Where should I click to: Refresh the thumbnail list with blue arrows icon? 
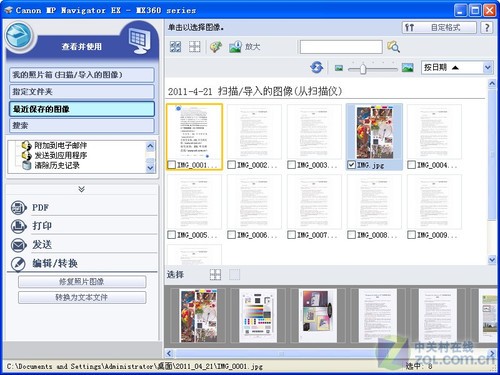click(316, 68)
